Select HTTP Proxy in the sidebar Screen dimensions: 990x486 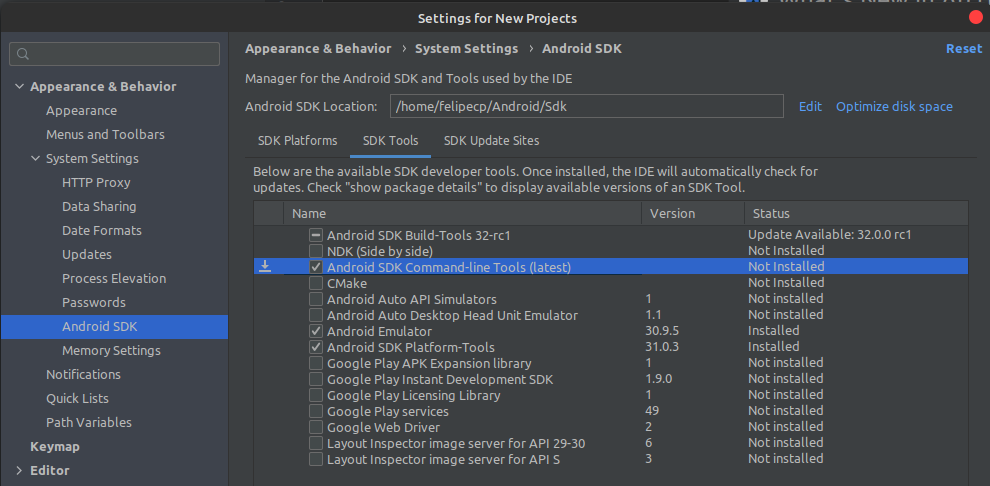click(96, 182)
